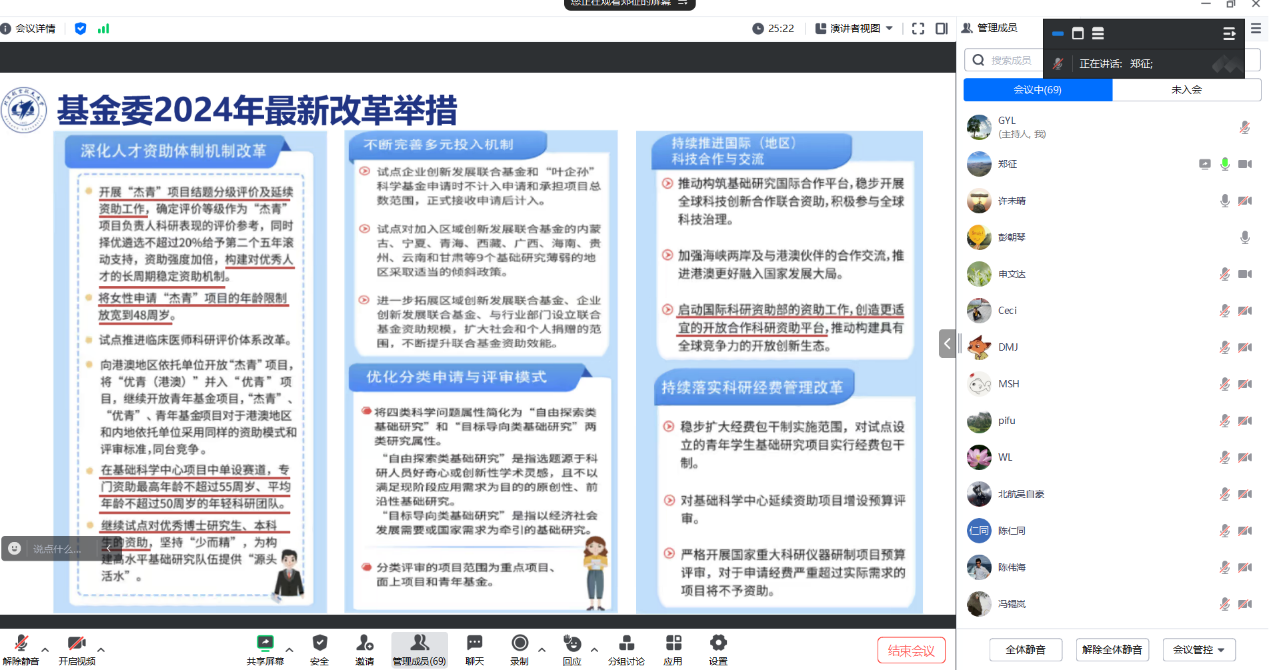Open the Security (安全) shield icon

pyautogui.click(x=320, y=644)
